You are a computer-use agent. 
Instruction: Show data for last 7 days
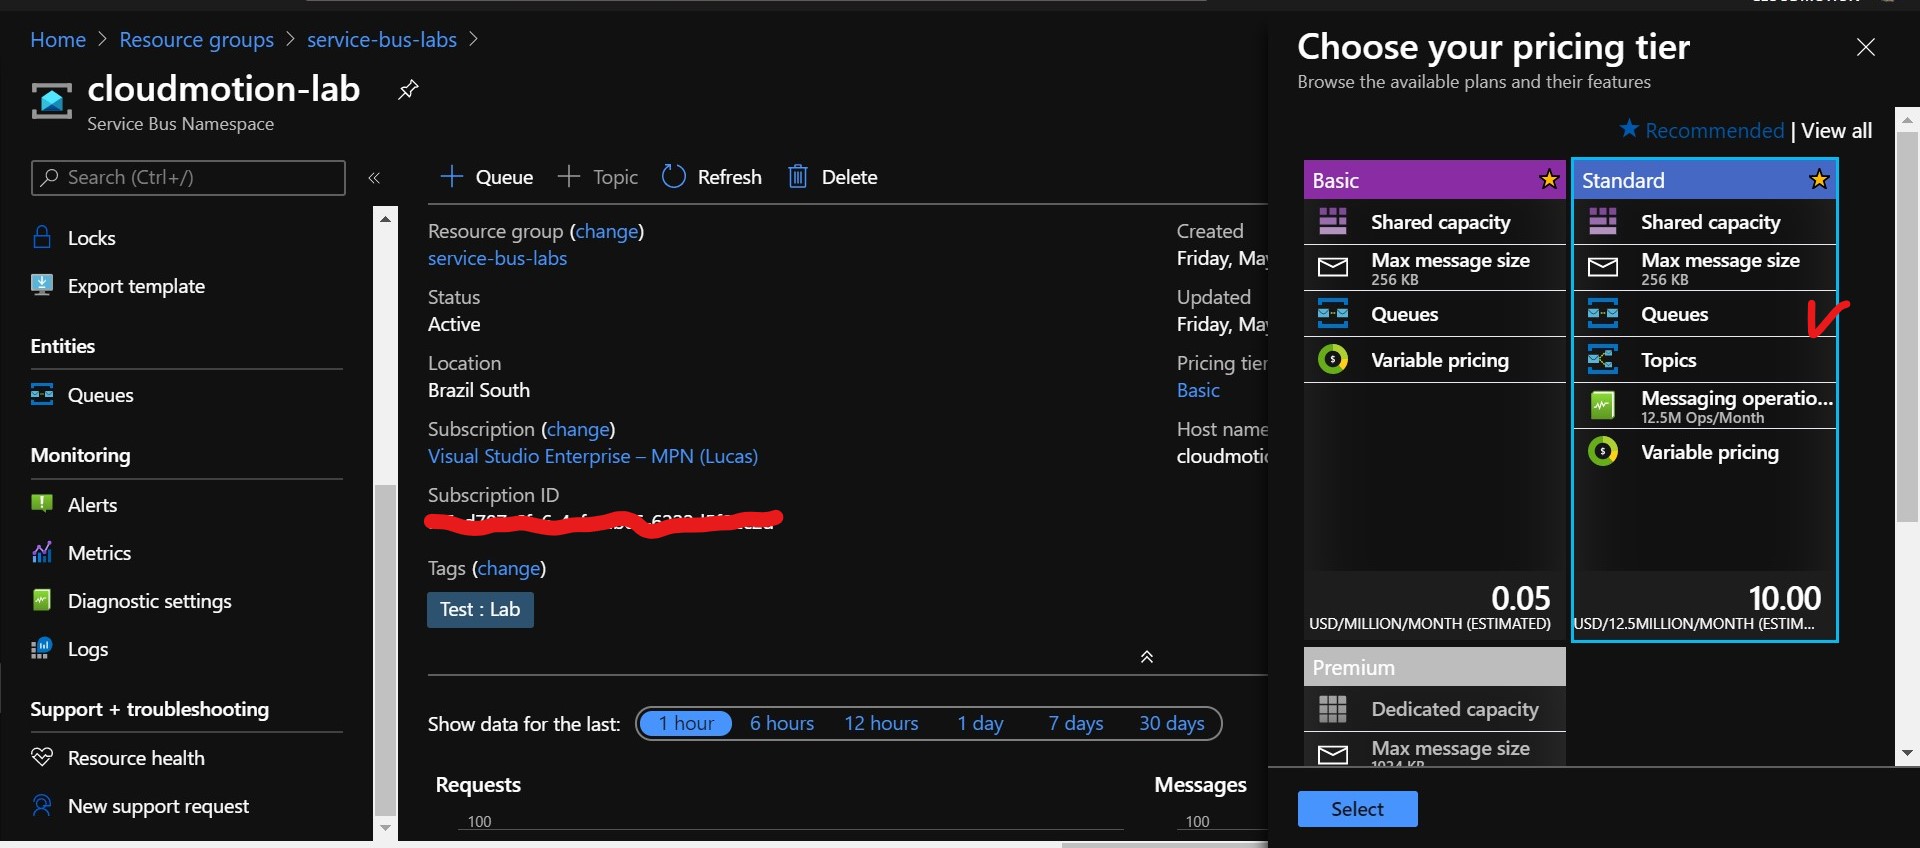pyautogui.click(x=1076, y=723)
